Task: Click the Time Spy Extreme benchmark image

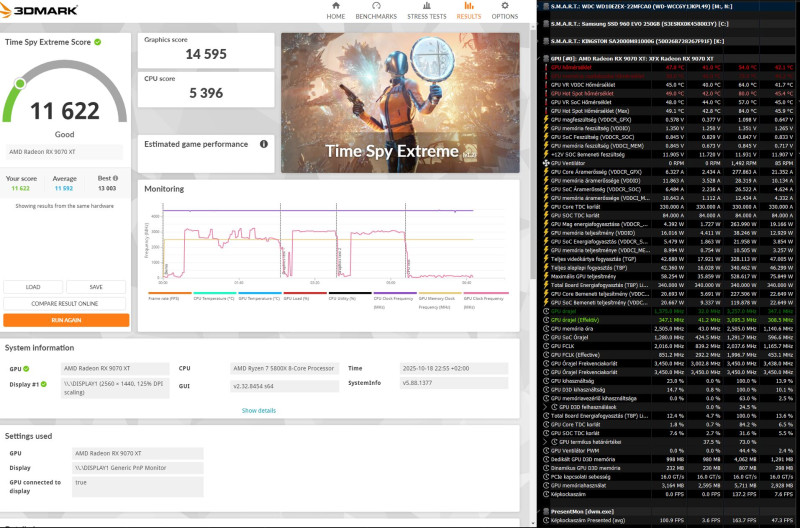Action: coord(400,103)
